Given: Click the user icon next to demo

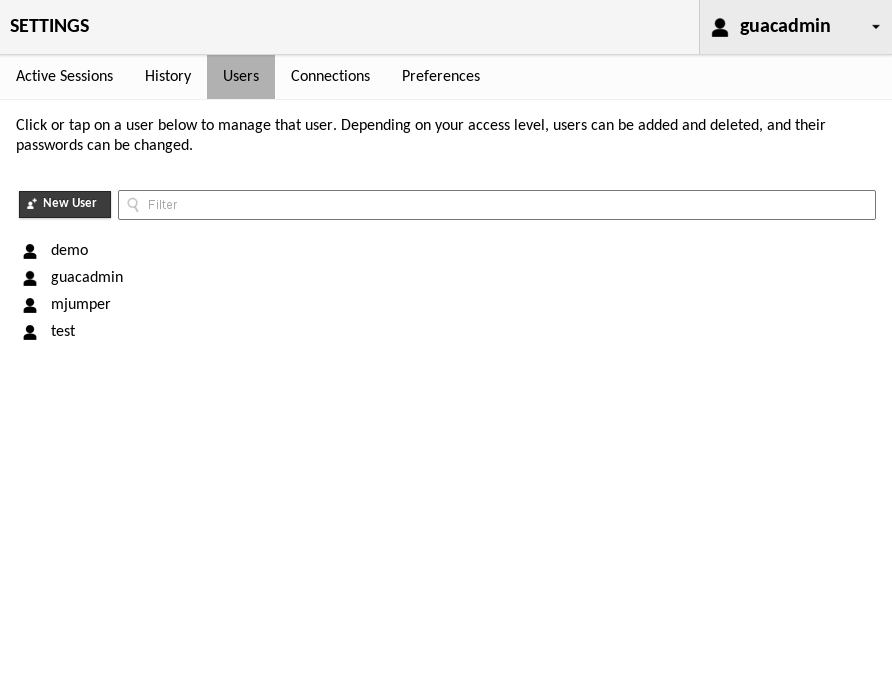Looking at the screenshot, I should (x=30, y=251).
